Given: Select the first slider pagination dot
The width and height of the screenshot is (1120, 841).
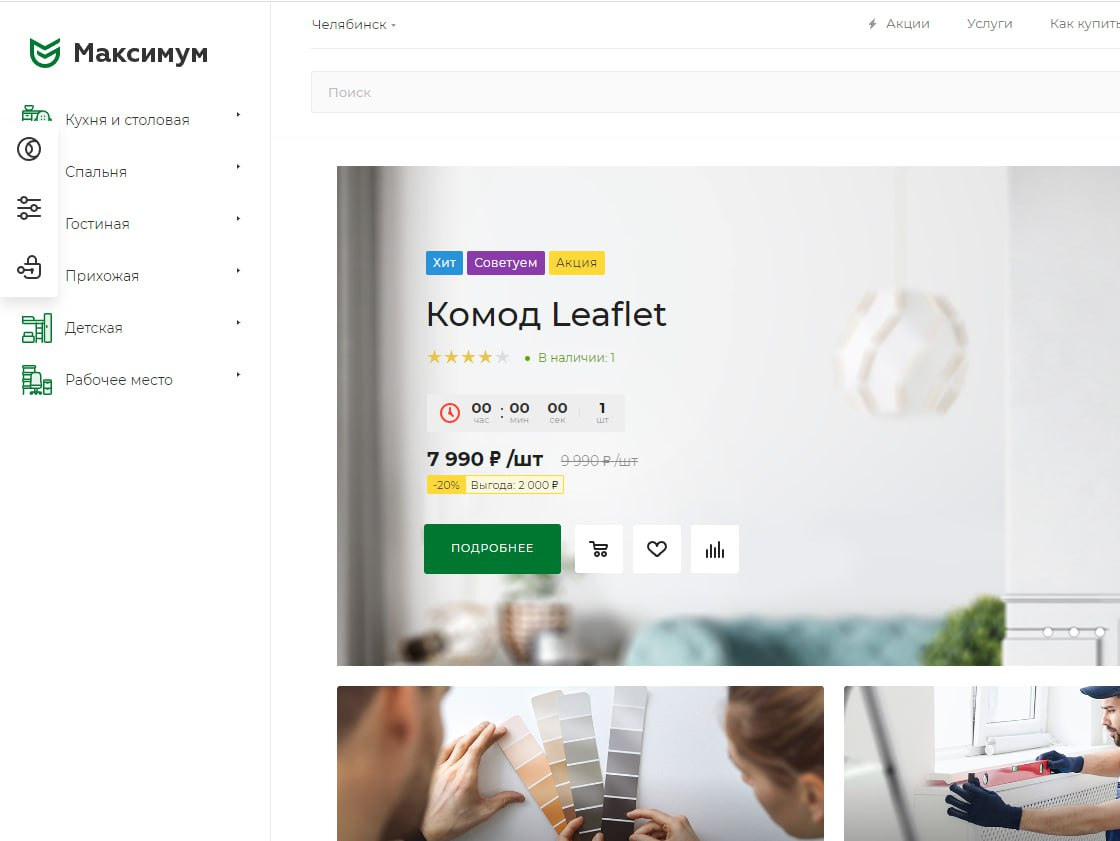Looking at the screenshot, I should [1048, 632].
